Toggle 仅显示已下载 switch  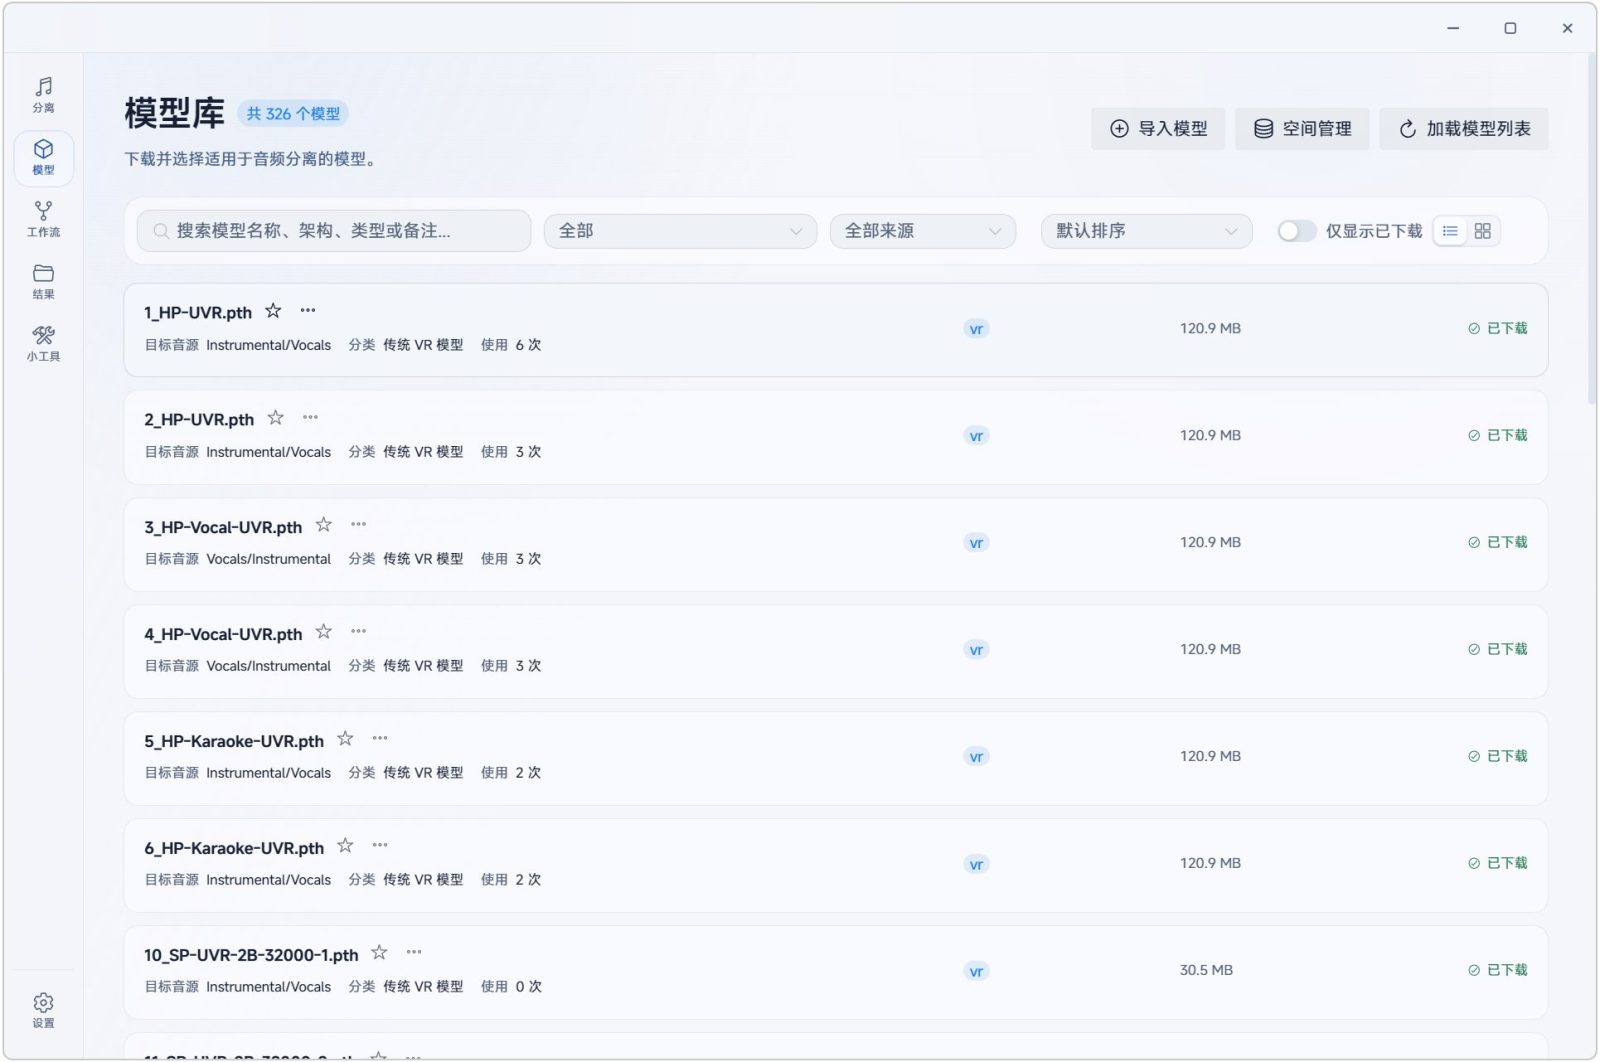(x=1296, y=231)
